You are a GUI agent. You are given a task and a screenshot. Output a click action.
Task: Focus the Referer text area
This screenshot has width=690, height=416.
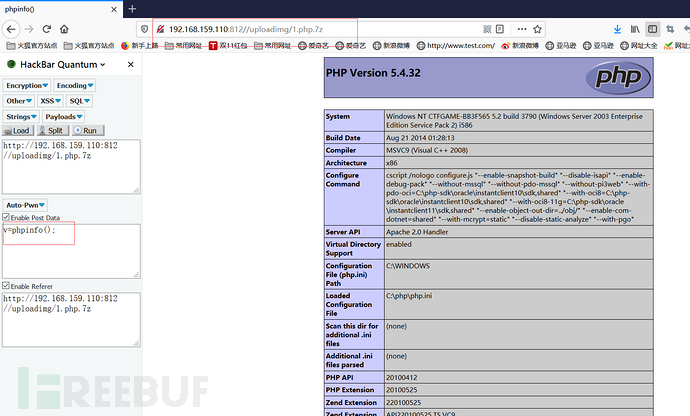pyautogui.click(x=71, y=320)
